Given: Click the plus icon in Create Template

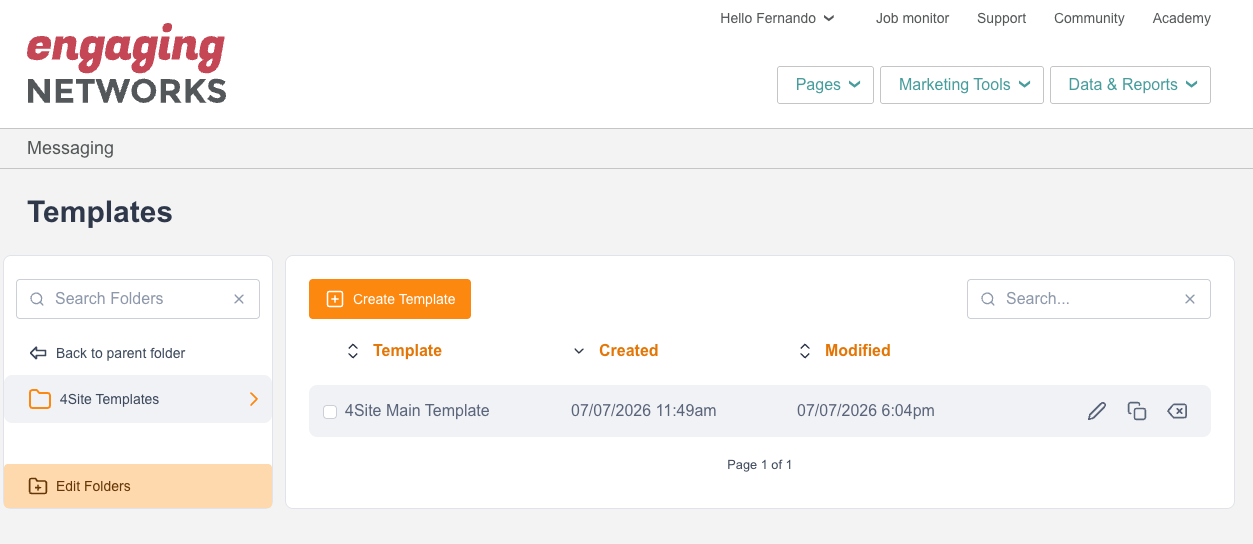Looking at the screenshot, I should click(335, 299).
